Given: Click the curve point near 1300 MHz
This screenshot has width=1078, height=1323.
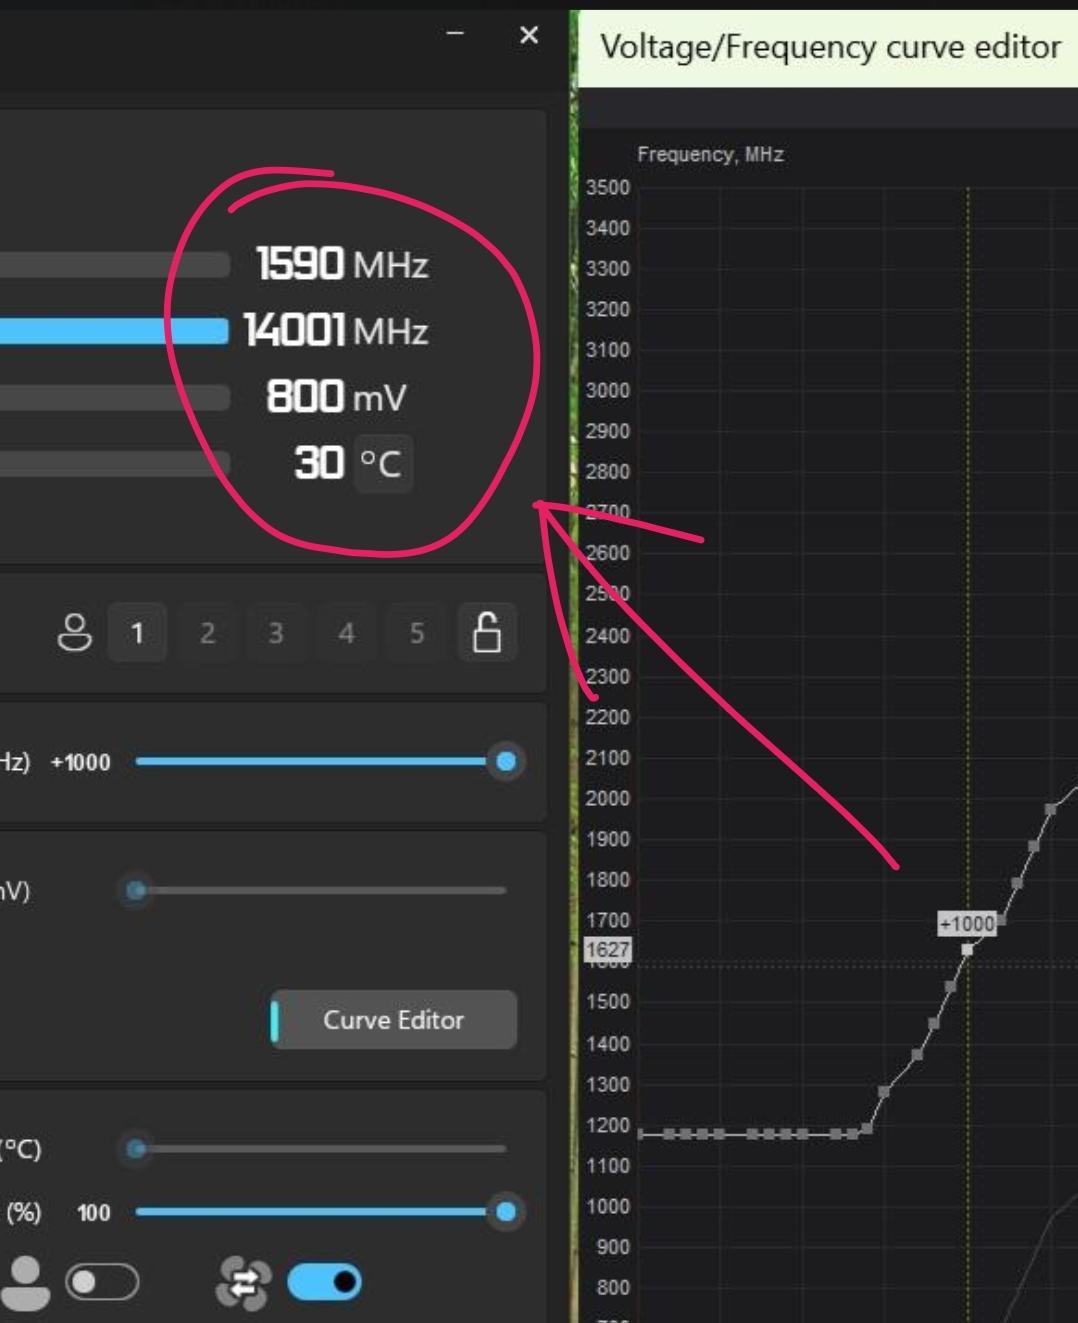Looking at the screenshot, I should coord(884,1091).
